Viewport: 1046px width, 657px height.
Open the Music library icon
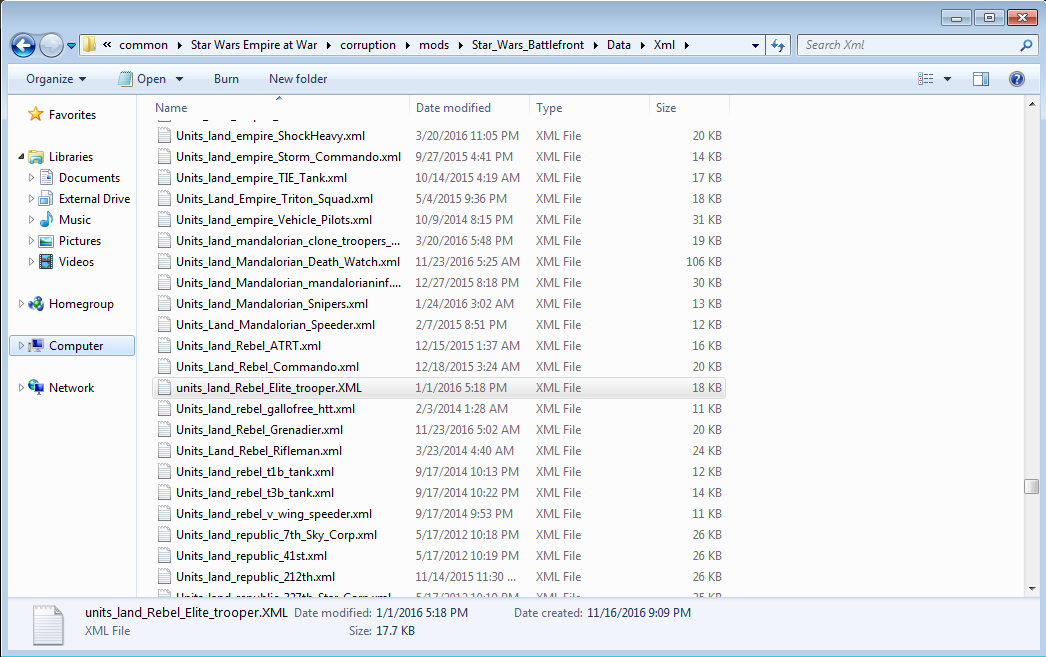point(47,219)
